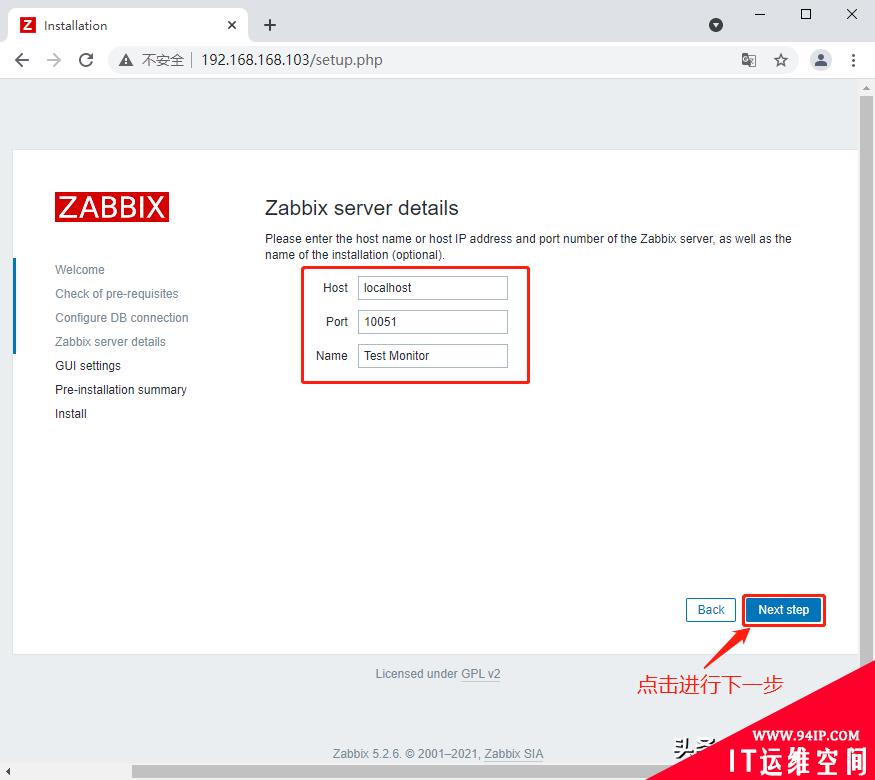This screenshot has width=875, height=780.
Task: Select the Check of pre-requisites step
Action: click(x=117, y=293)
